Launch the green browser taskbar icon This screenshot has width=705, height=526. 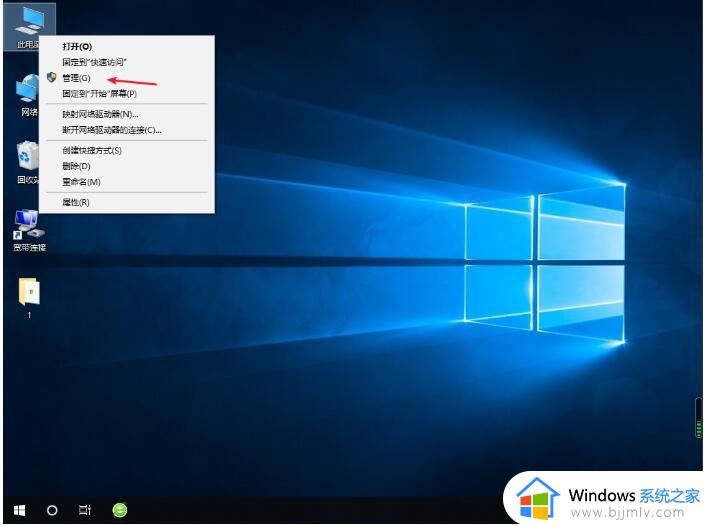point(120,510)
